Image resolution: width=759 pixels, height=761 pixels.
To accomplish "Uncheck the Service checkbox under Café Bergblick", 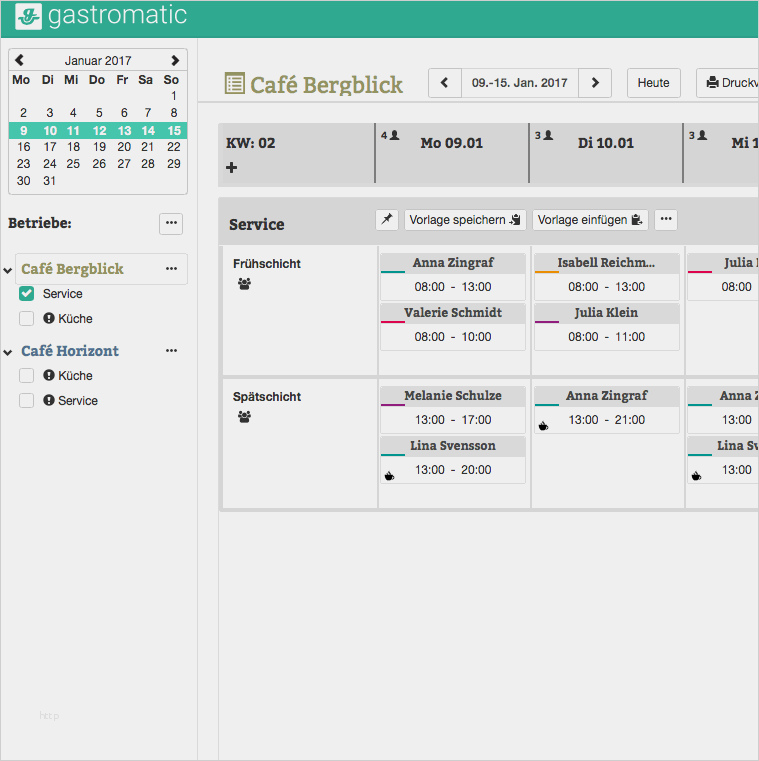I will [x=26, y=293].
